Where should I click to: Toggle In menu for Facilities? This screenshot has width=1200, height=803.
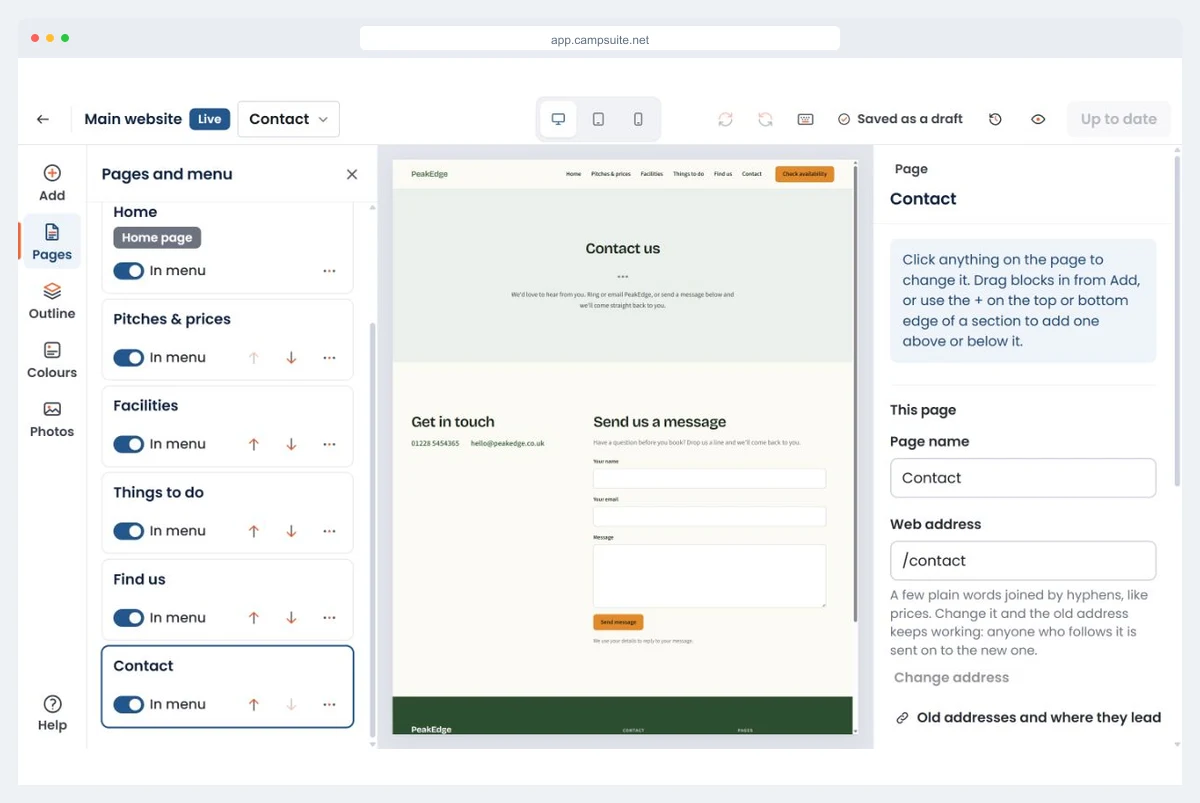(x=129, y=444)
